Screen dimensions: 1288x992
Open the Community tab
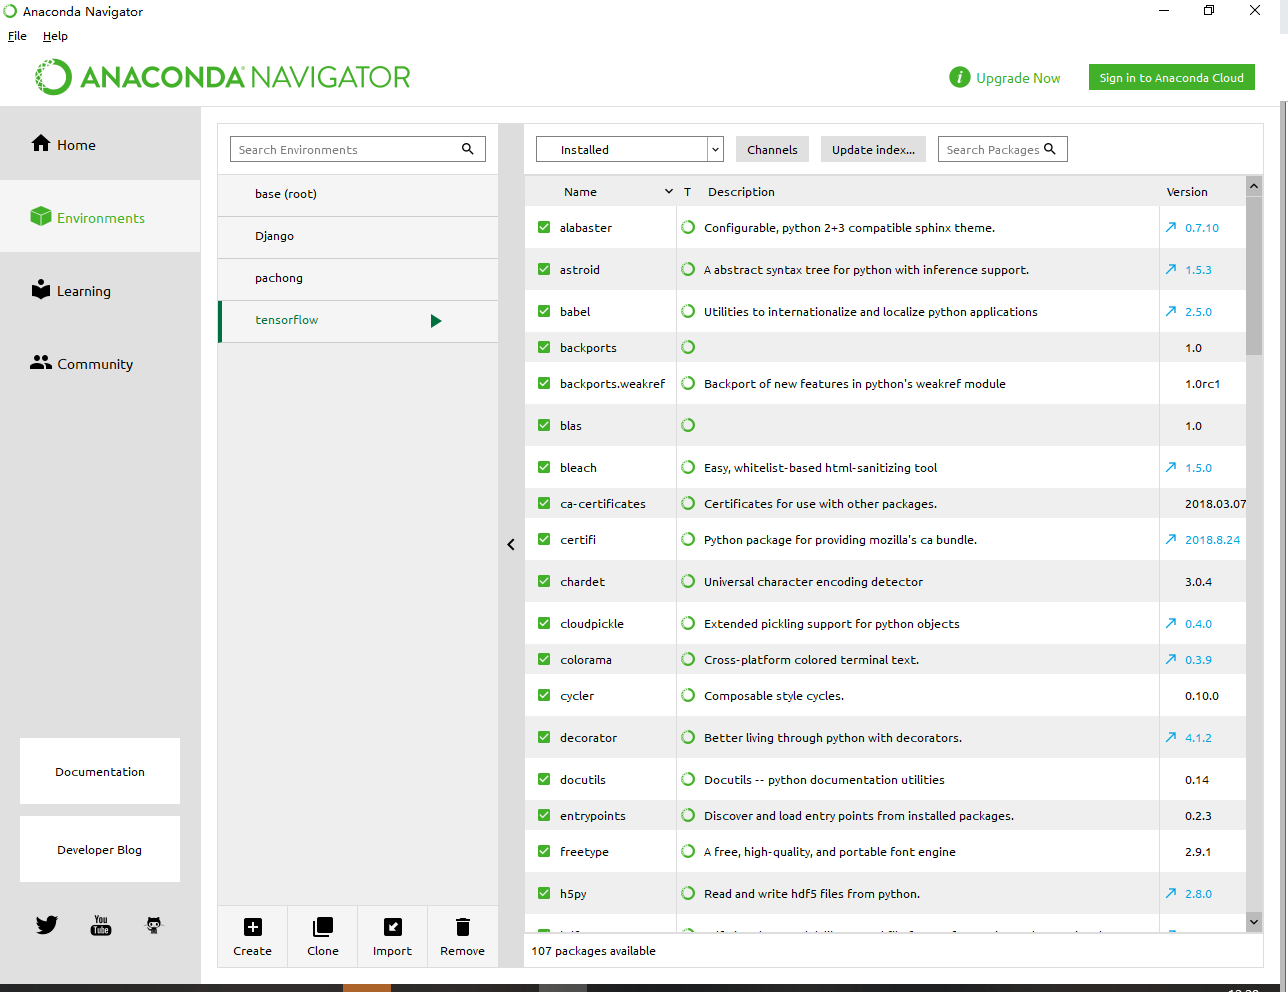point(100,363)
